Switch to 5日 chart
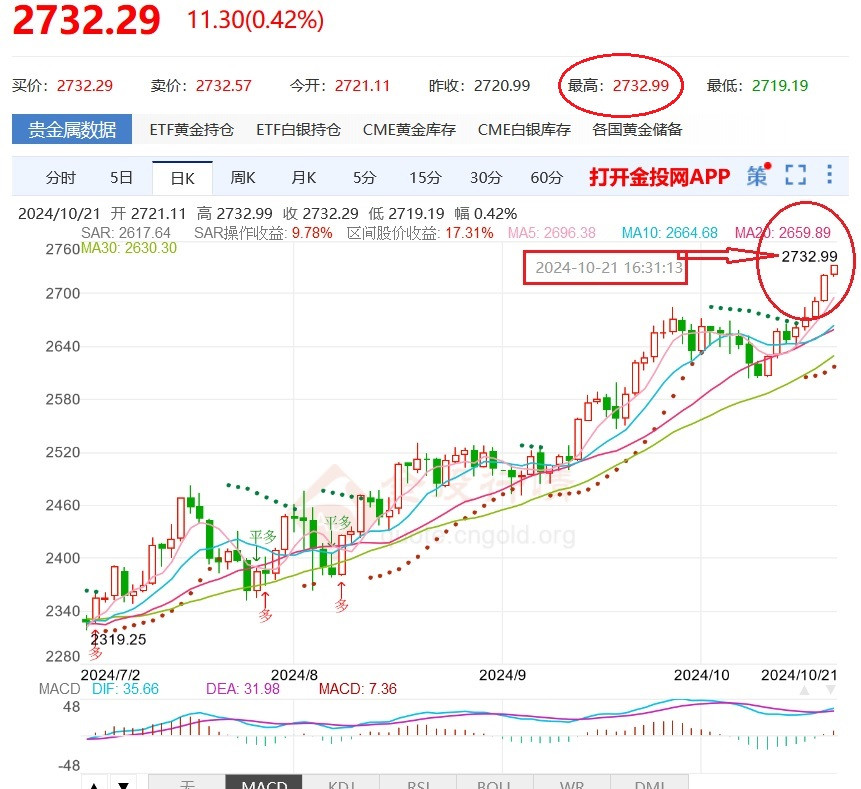This screenshot has height=789, width=861. [121, 178]
